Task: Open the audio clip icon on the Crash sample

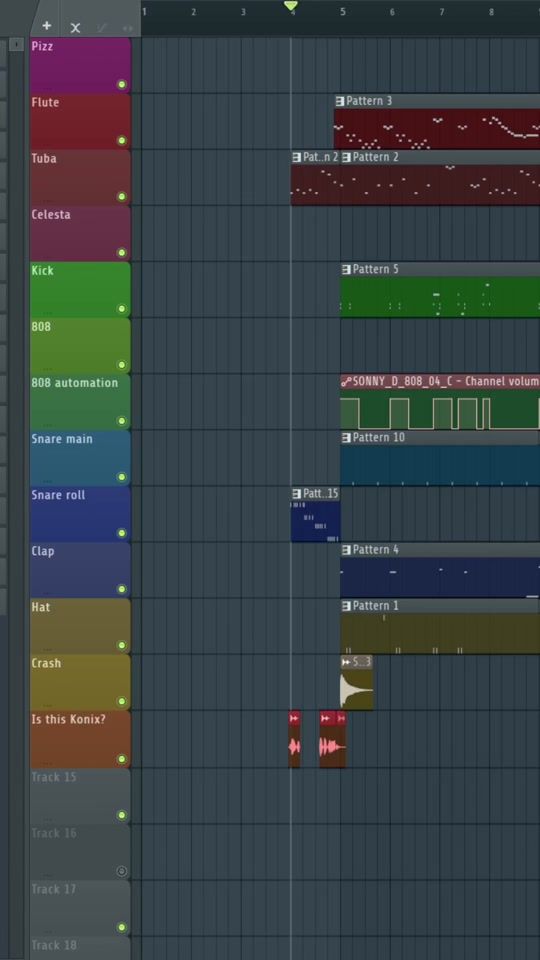Action: coord(346,662)
